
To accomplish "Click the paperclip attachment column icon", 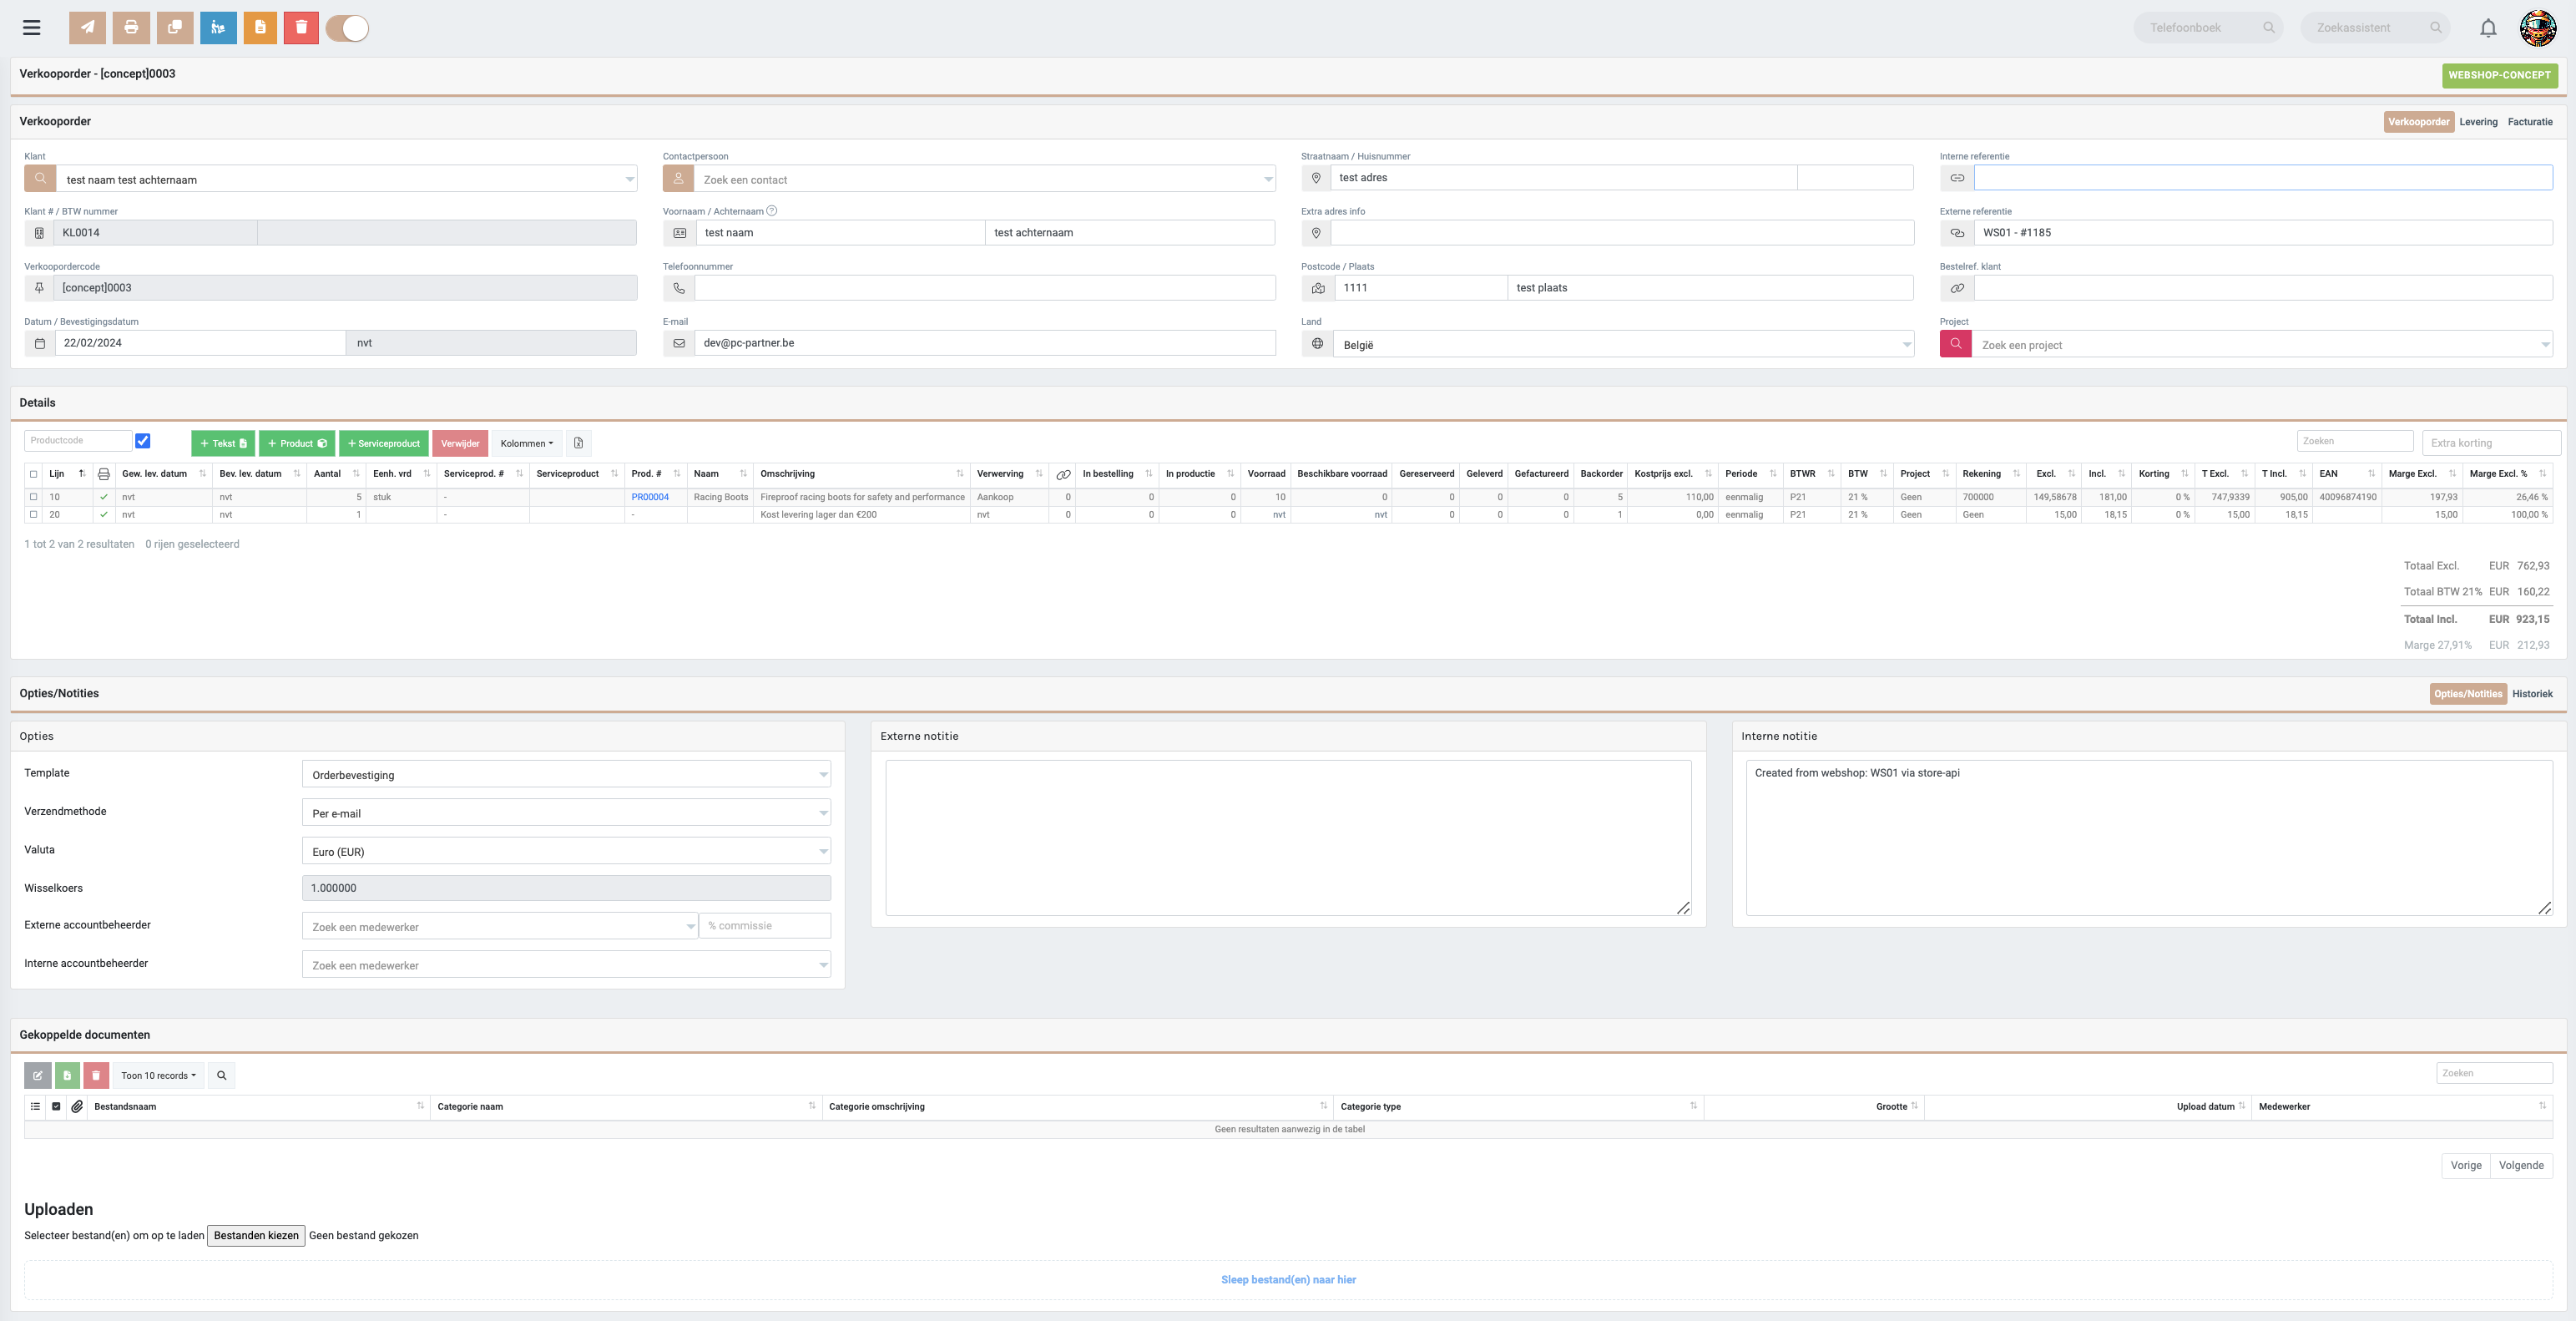I will [x=77, y=1106].
